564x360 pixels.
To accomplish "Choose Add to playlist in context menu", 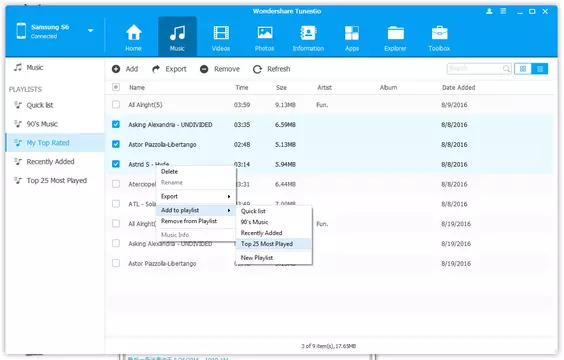I will pos(196,210).
